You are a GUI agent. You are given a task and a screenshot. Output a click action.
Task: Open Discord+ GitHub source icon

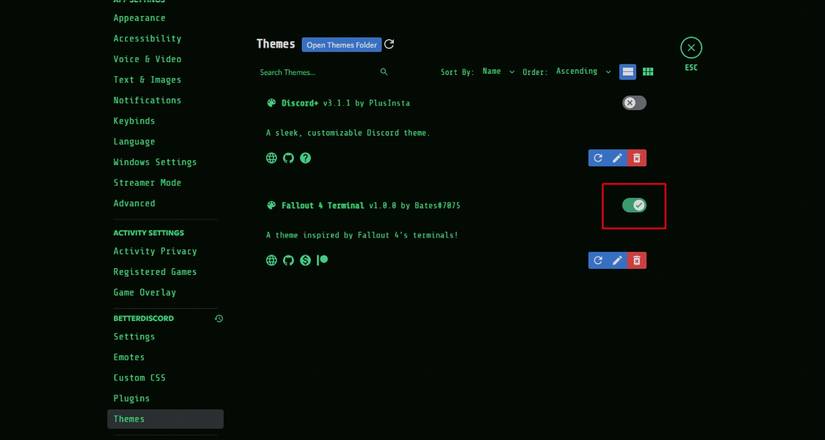[x=288, y=158]
